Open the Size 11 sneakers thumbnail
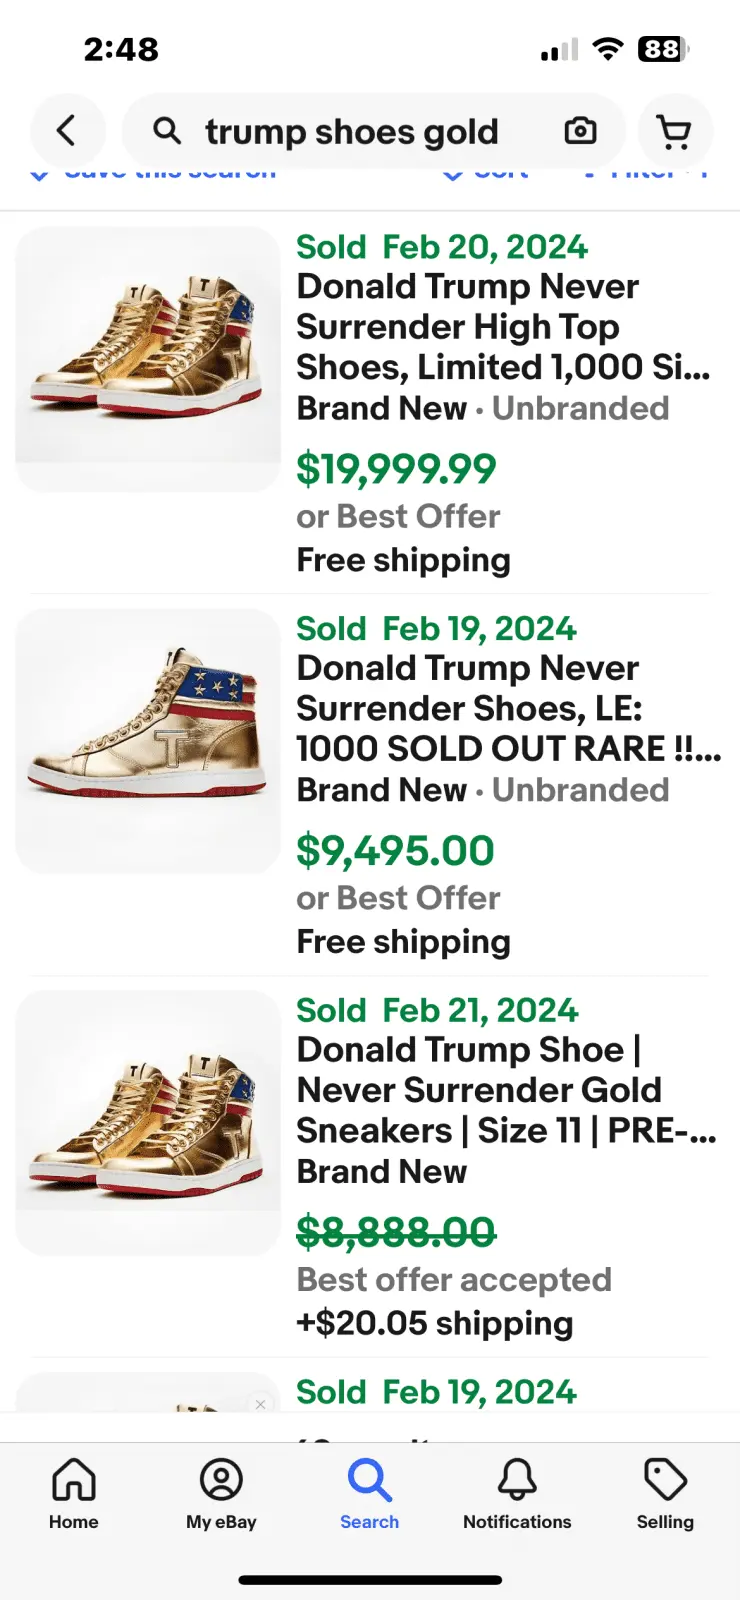The height and width of the screenshot is (1600, 740). click(148, 1123)
